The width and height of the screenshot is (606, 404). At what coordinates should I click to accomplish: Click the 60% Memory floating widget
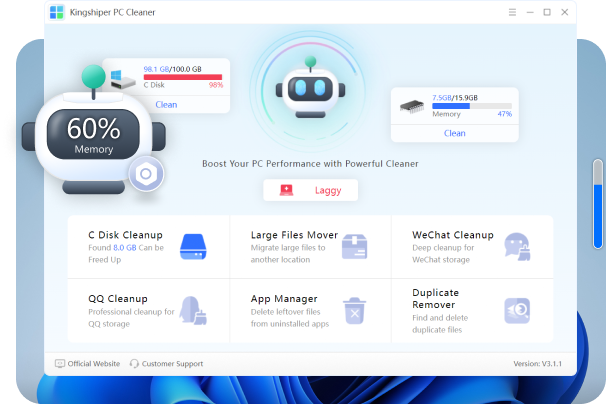click(x=93, y=135)
